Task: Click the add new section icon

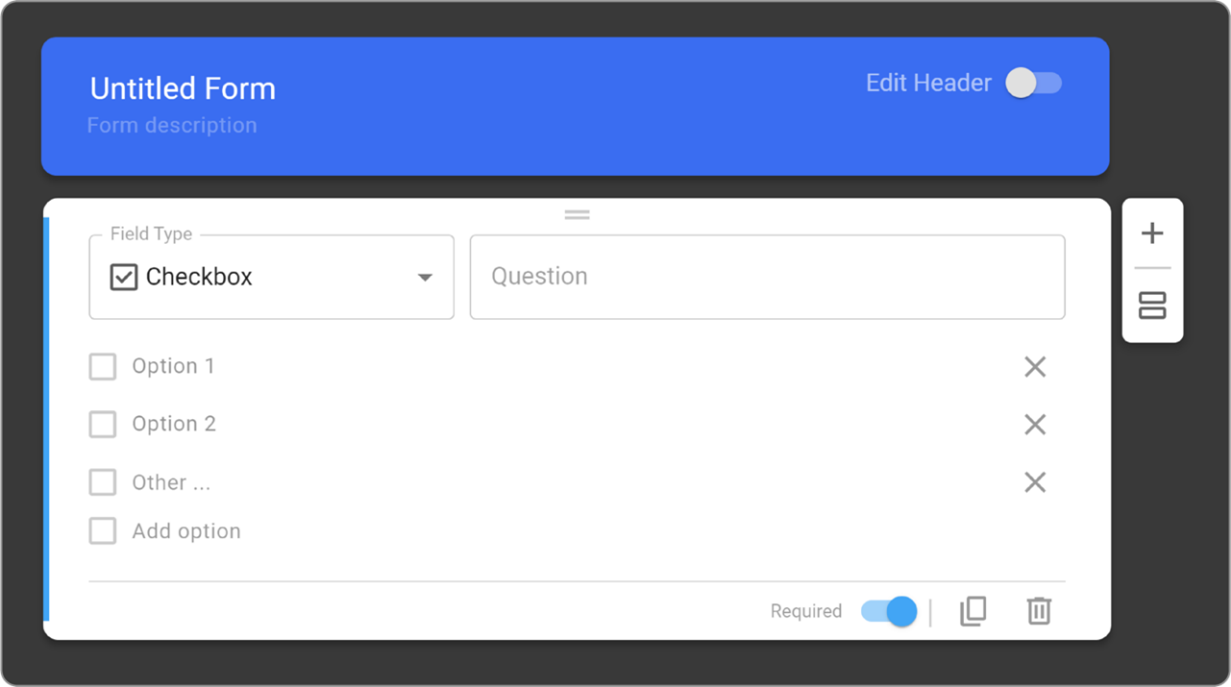Action: pos(1152,306)
